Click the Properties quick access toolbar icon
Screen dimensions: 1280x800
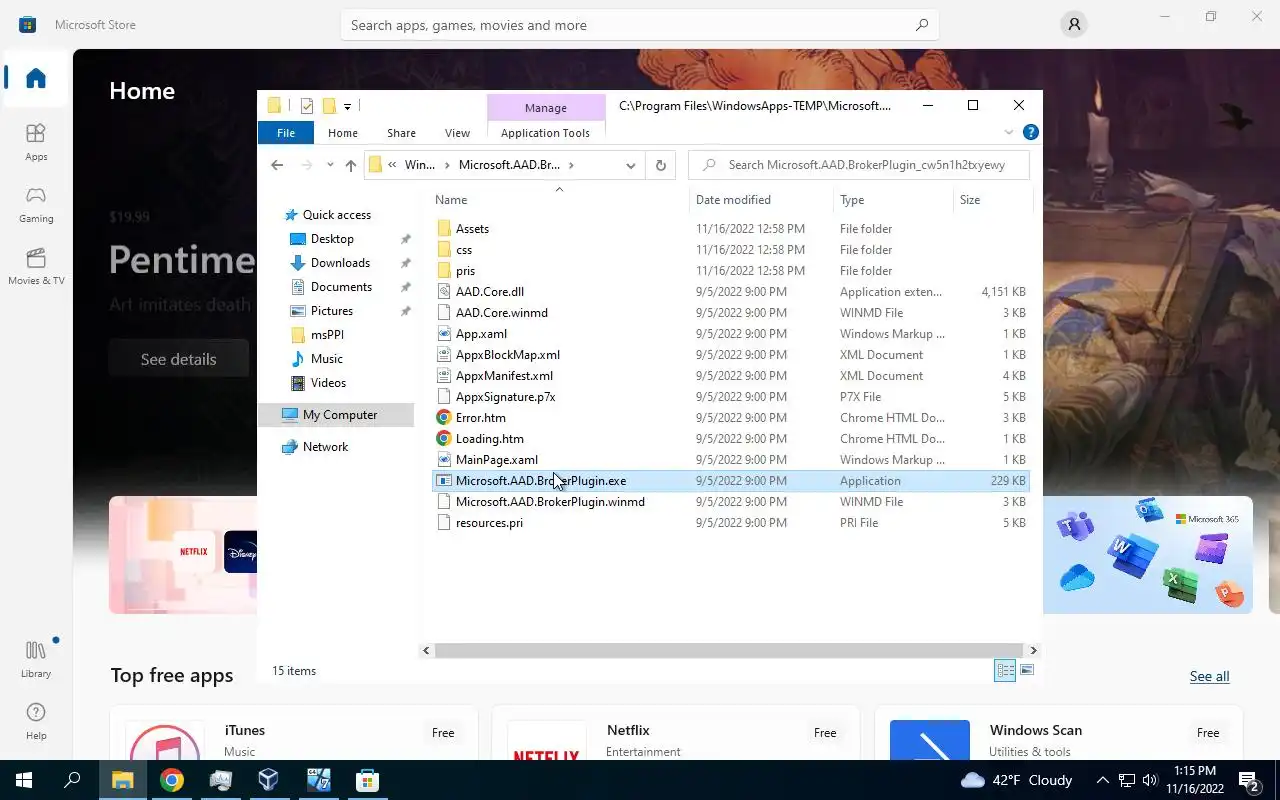(306, 106)
